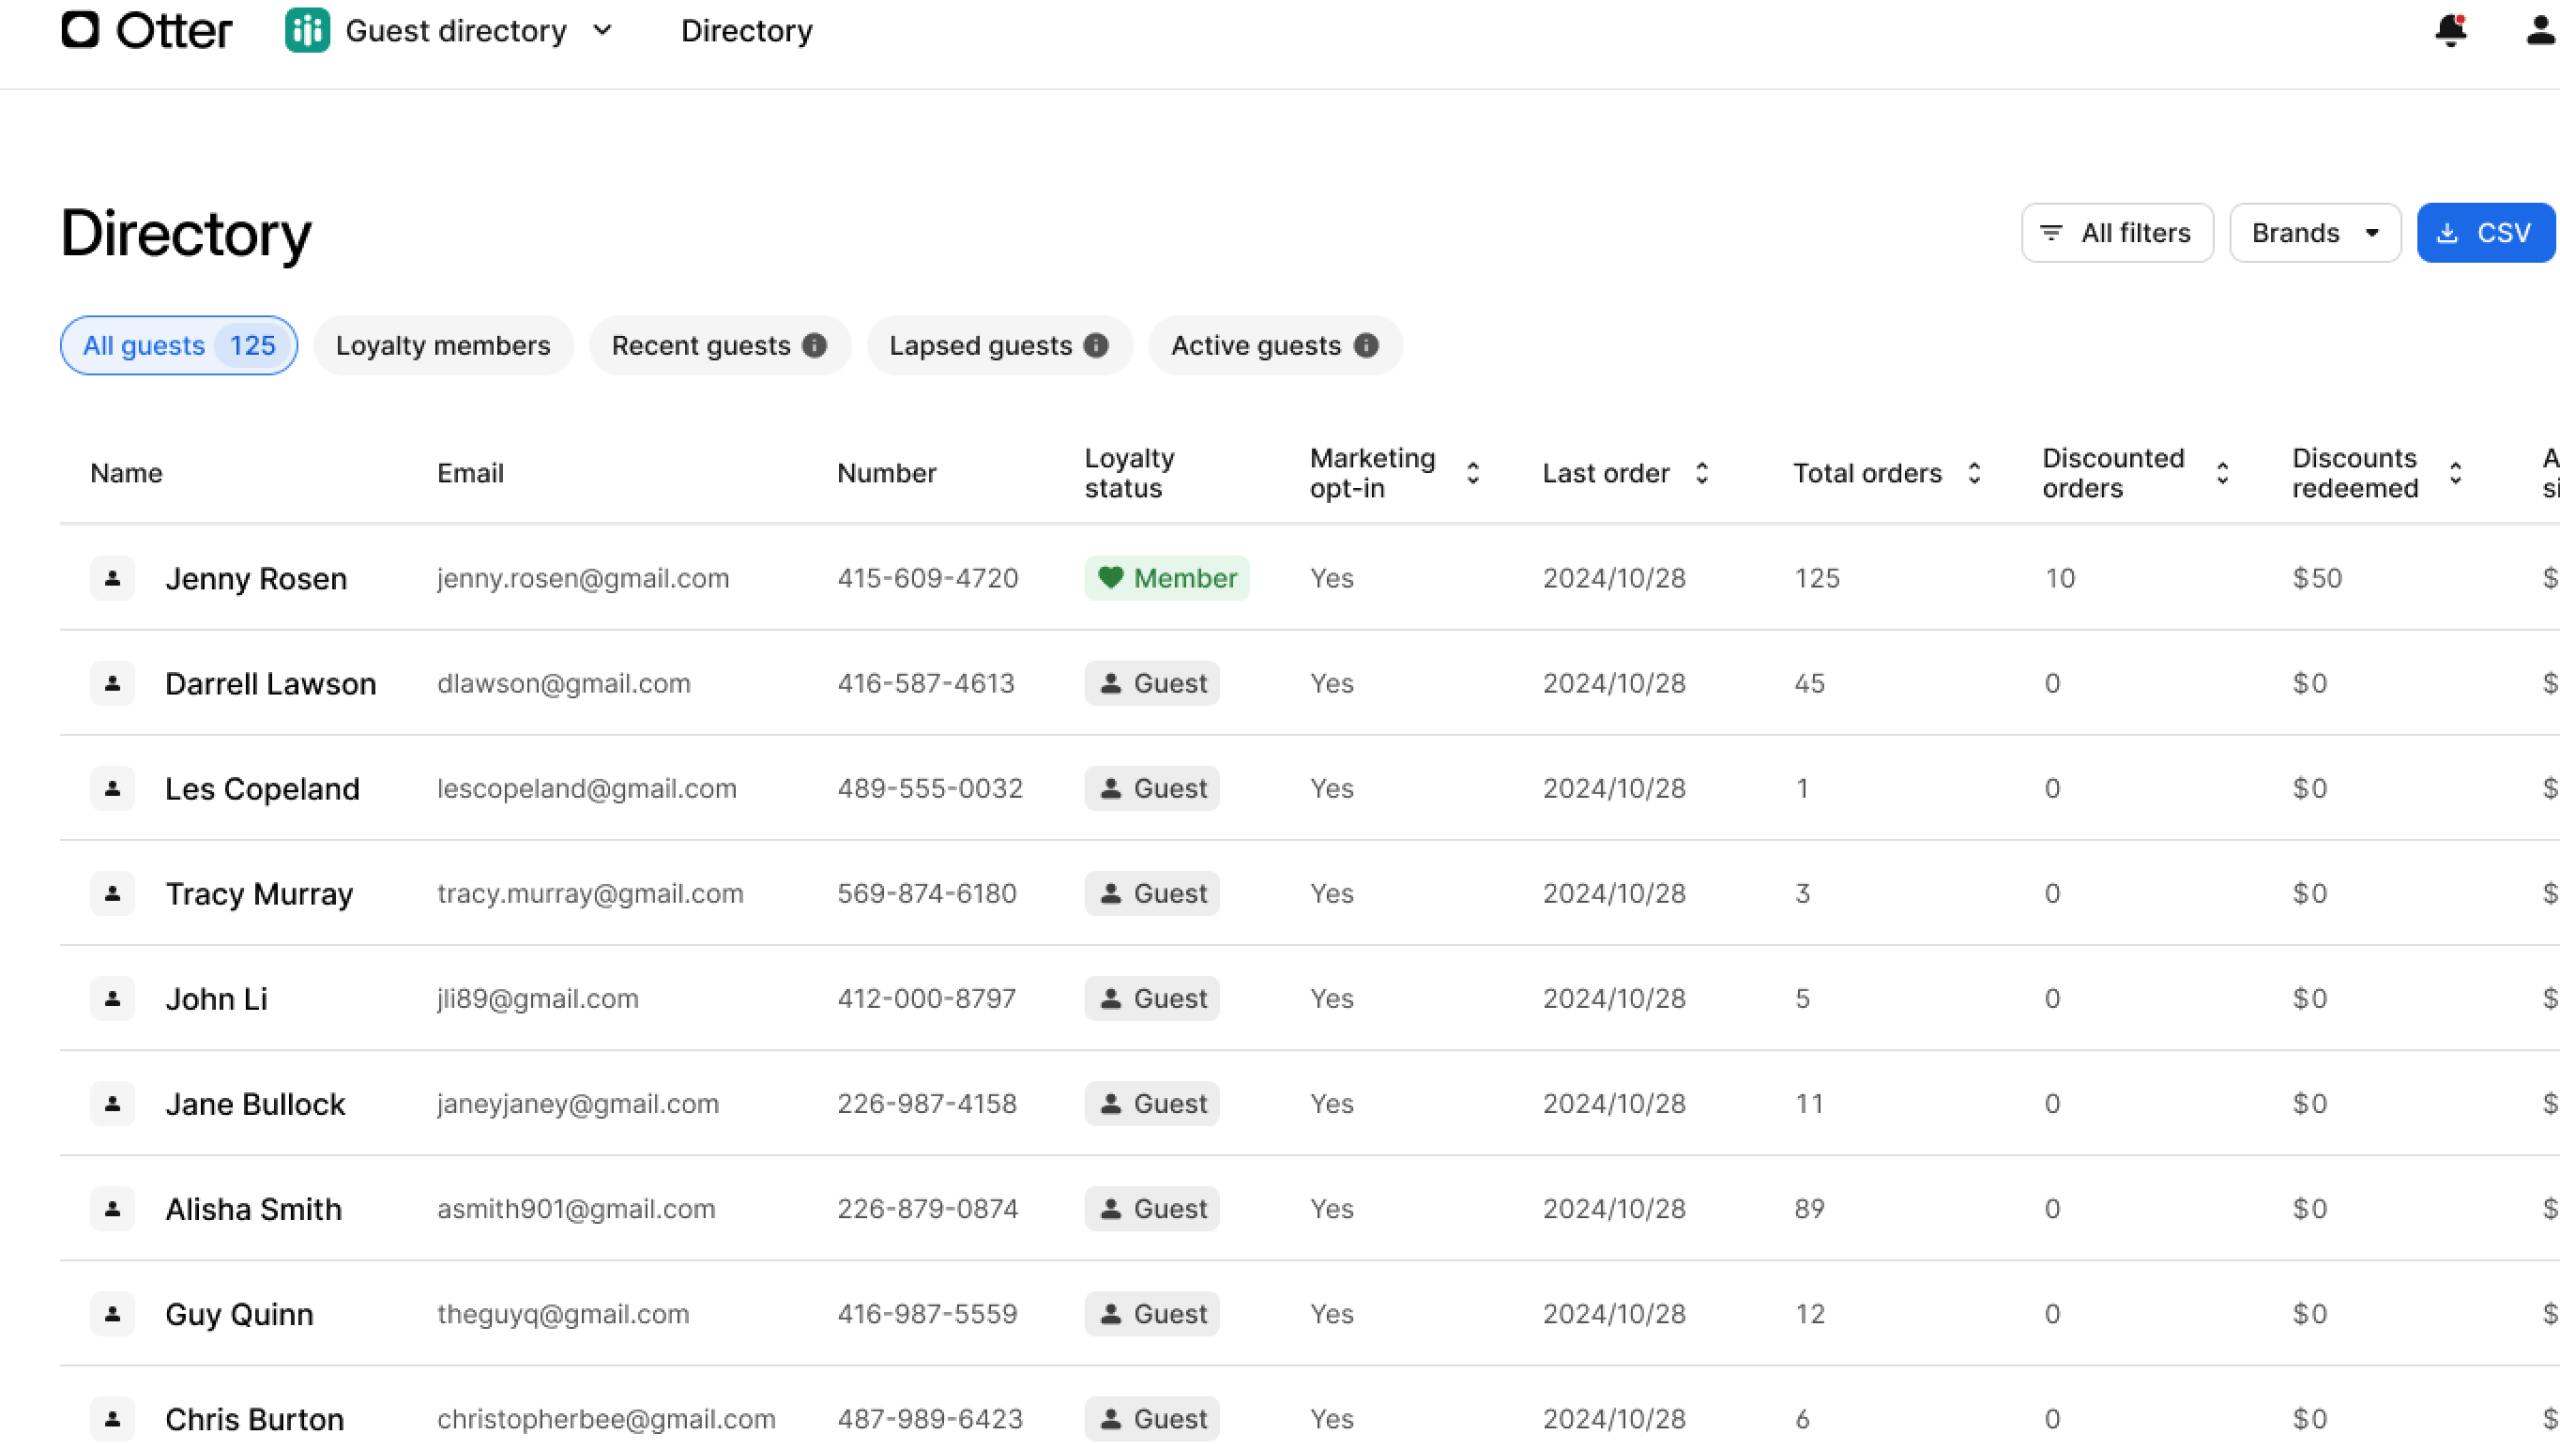
Task: Open the notifications bell icon
Action: tap(2450, 30)
